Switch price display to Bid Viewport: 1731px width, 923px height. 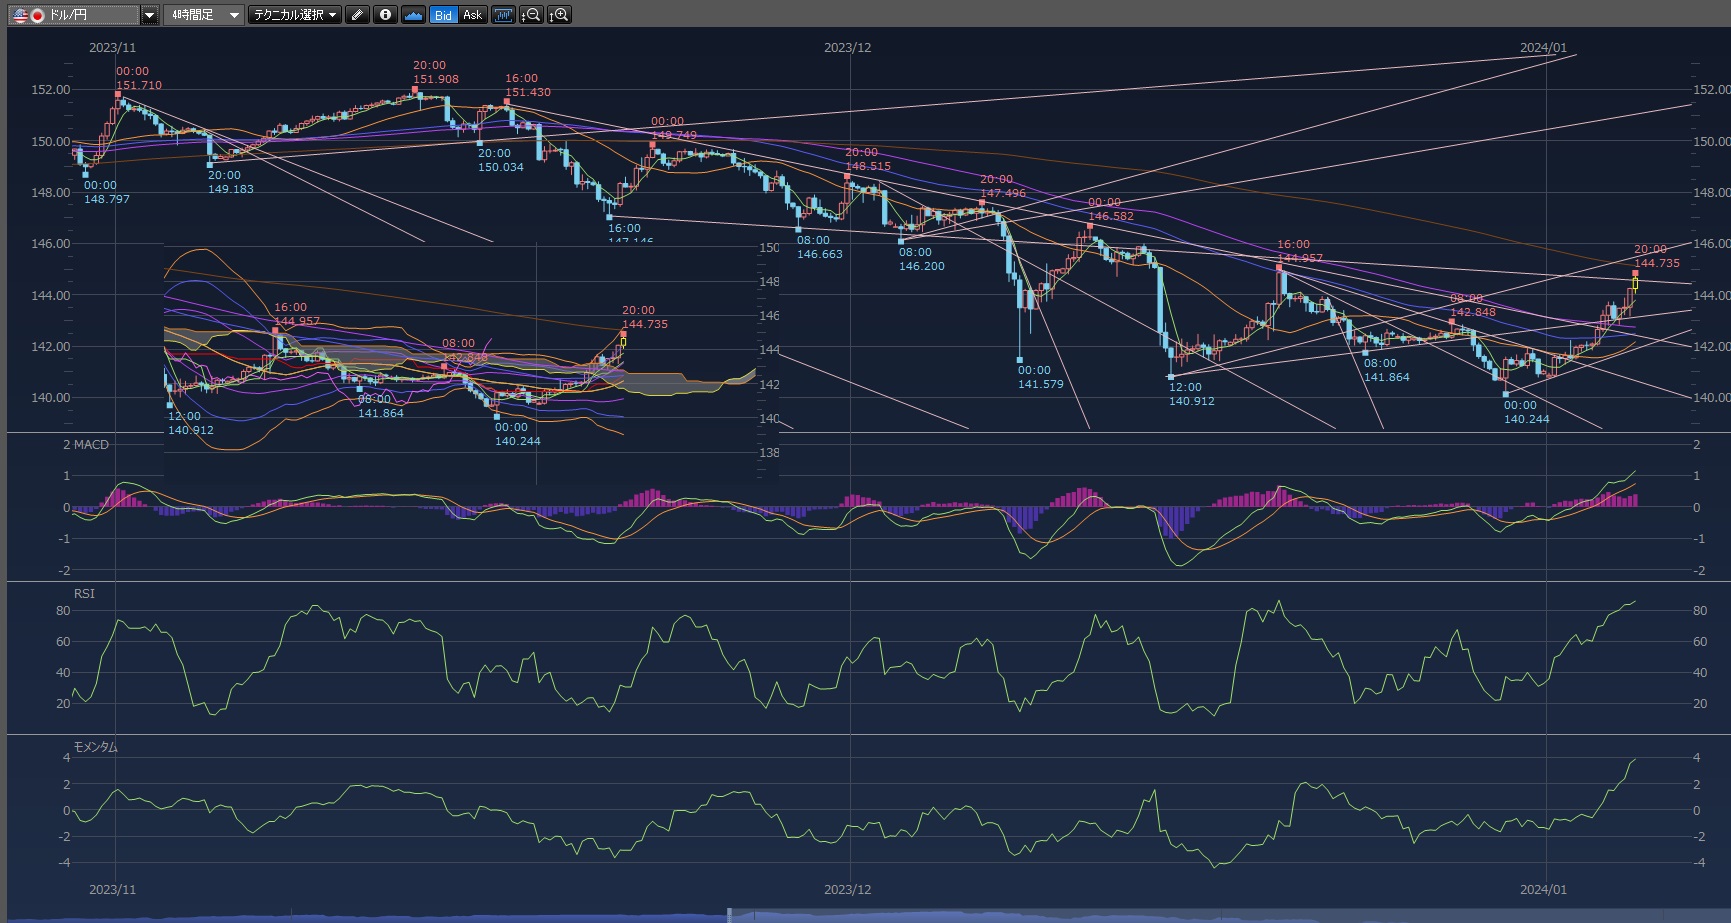click(x=443, y=15)
